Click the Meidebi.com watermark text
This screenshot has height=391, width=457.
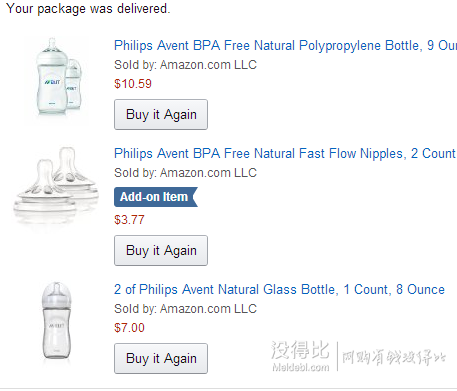(x=301, y=367)
